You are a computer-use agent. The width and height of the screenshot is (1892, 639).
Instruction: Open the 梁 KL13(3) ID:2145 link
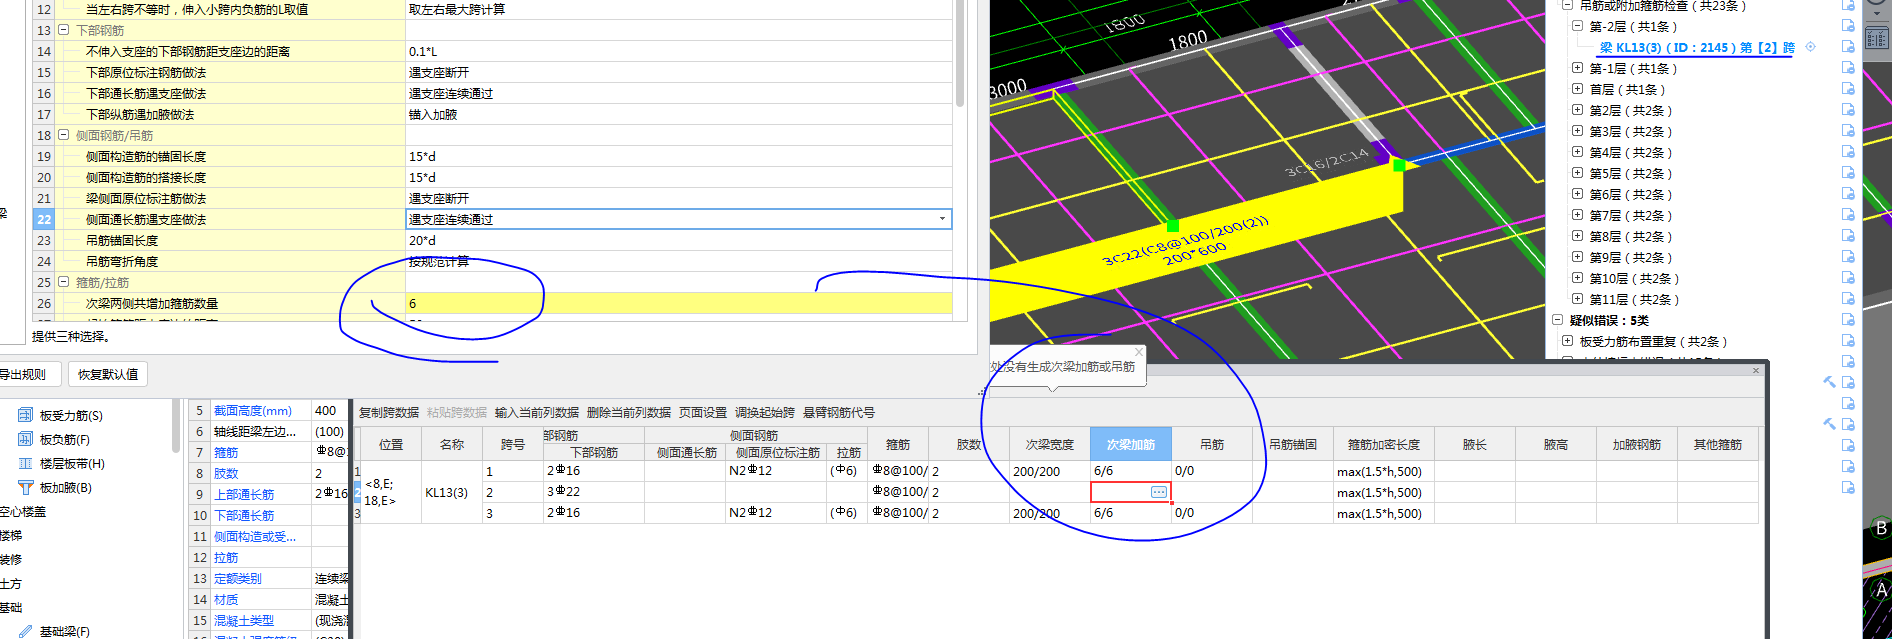pyautogui.click(x=1697, y=47)
